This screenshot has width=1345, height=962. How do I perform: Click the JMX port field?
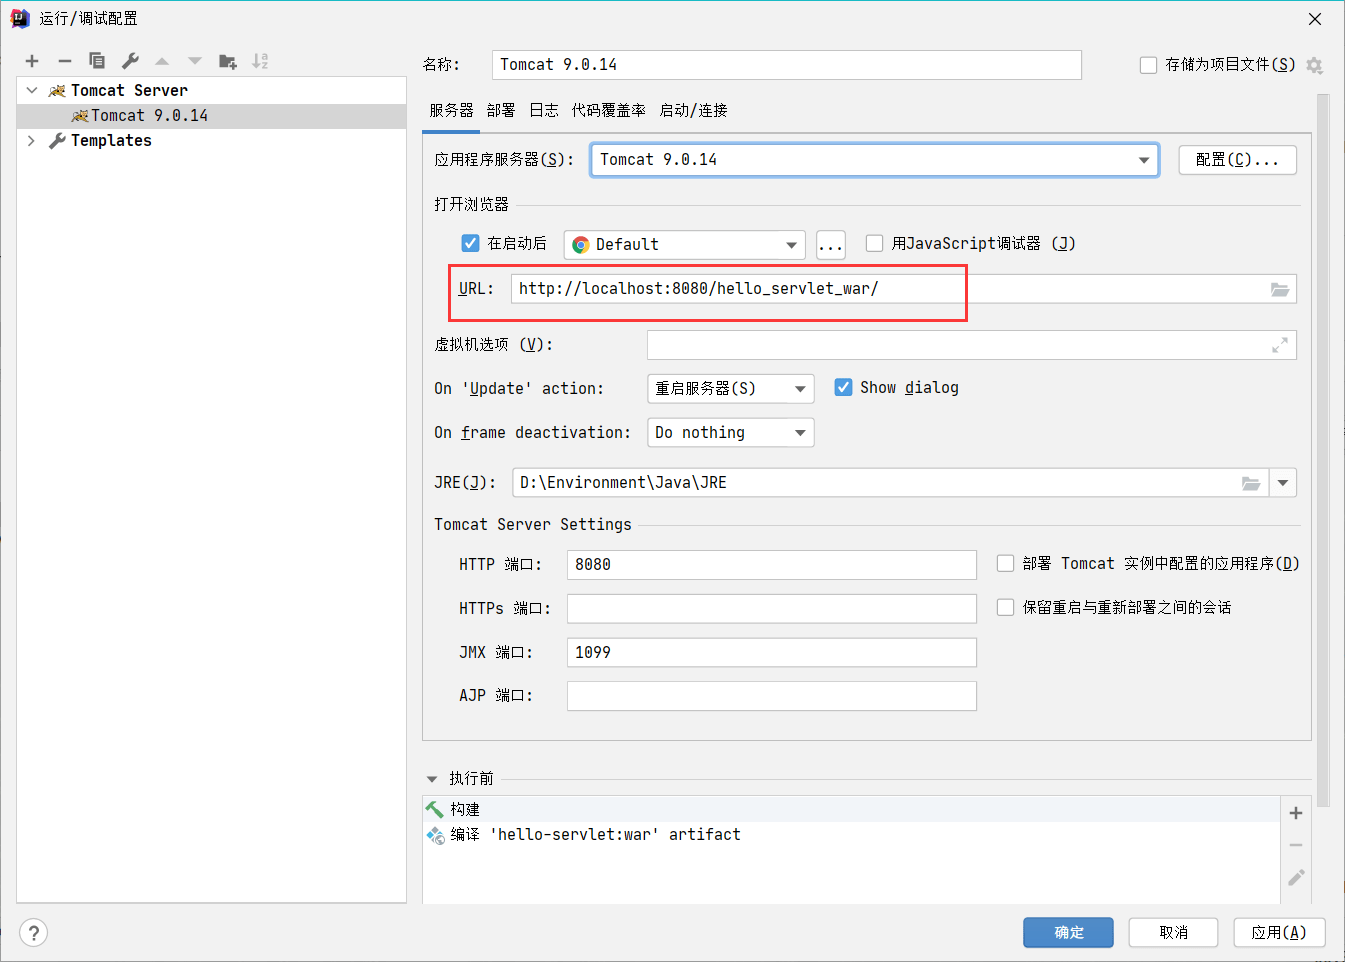tap(772, 653)
